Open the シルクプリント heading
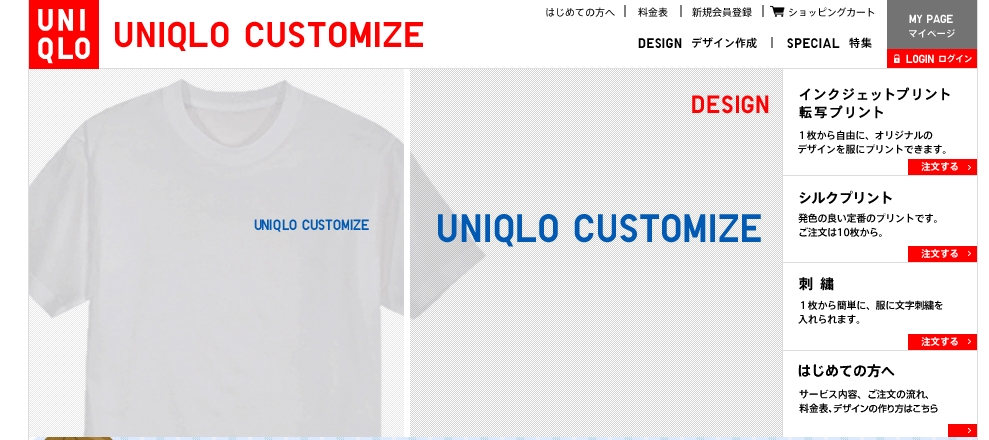 coord(845,198)
